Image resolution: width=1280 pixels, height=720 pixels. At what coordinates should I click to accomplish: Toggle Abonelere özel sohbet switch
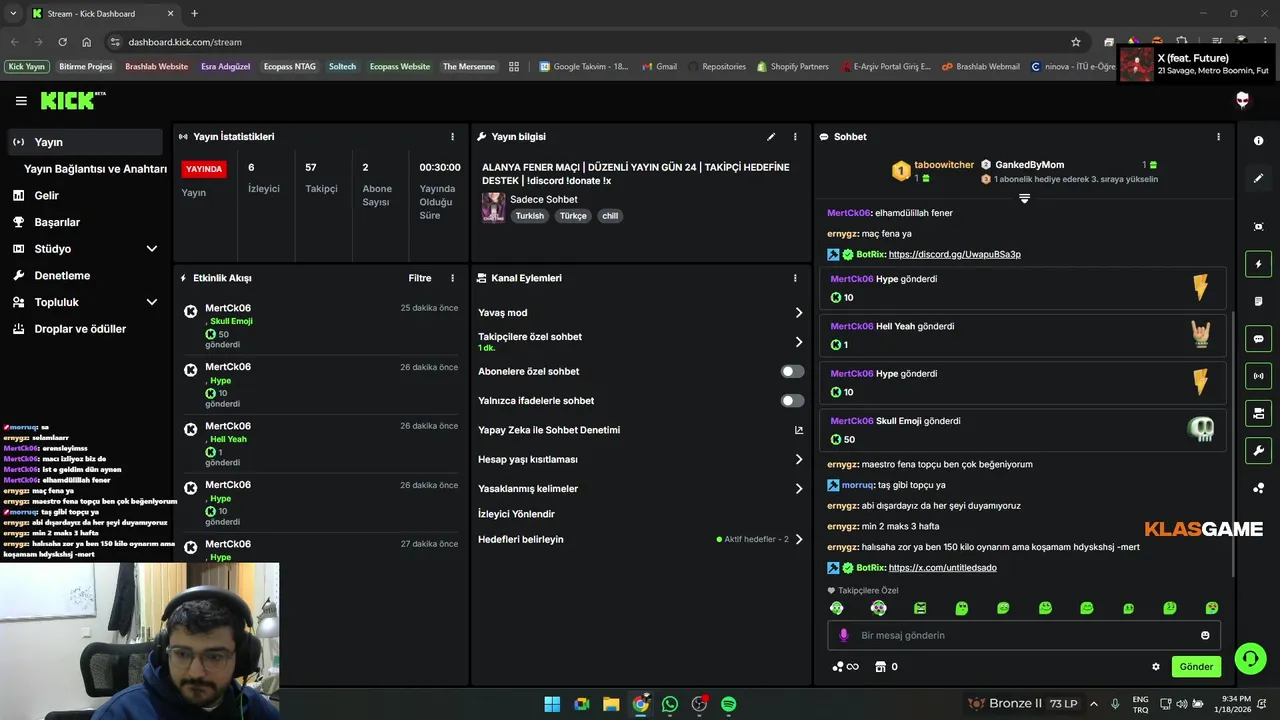(792, 371)
